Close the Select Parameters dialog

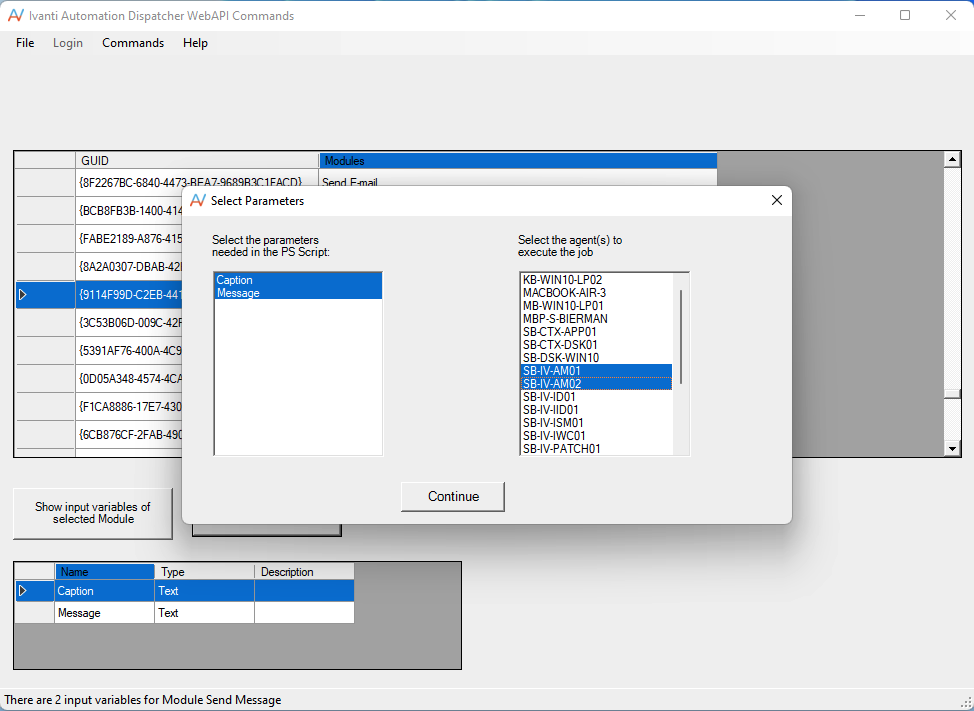(776, 200)
